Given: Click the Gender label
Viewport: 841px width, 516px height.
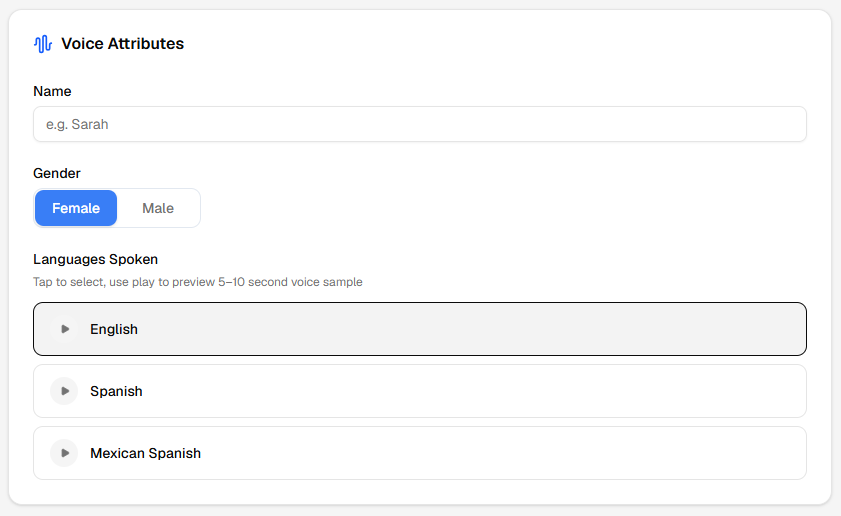Looking at the screenshot, I should tap(57, 173).
